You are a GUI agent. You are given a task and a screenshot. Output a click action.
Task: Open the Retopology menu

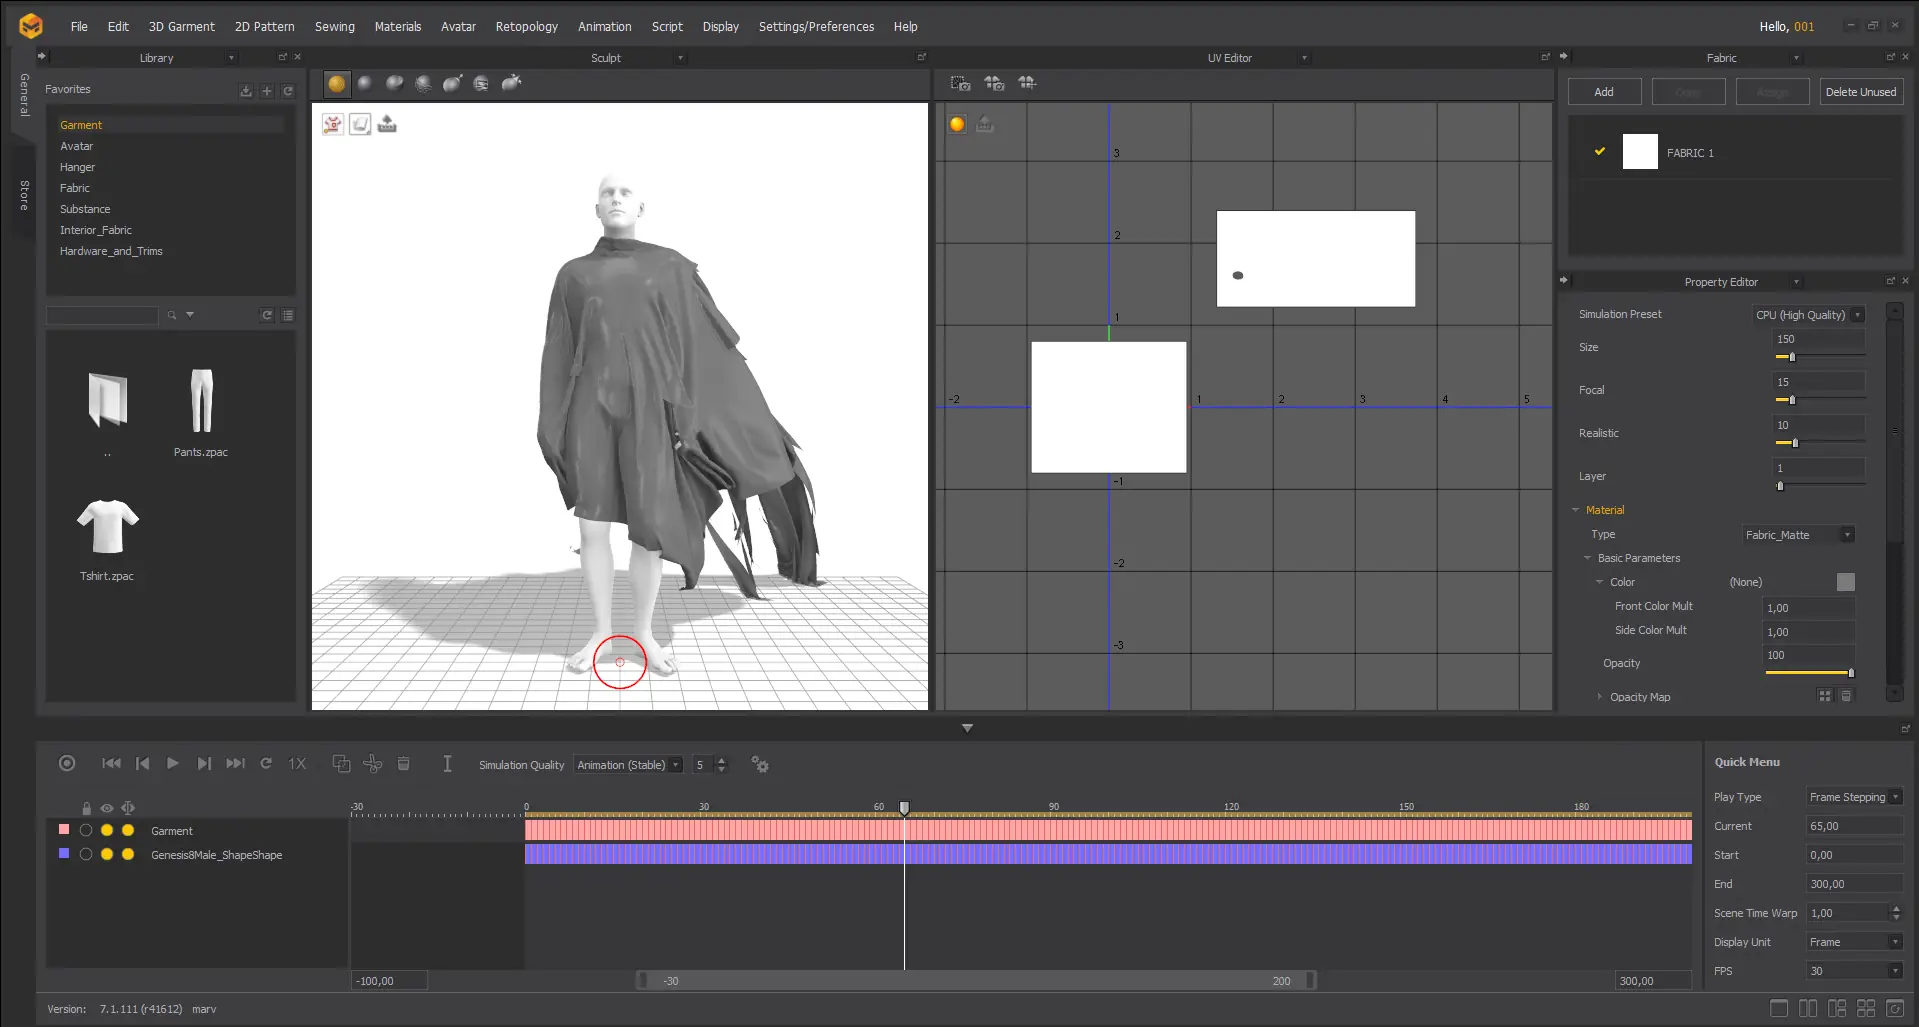tap(526, 27)
